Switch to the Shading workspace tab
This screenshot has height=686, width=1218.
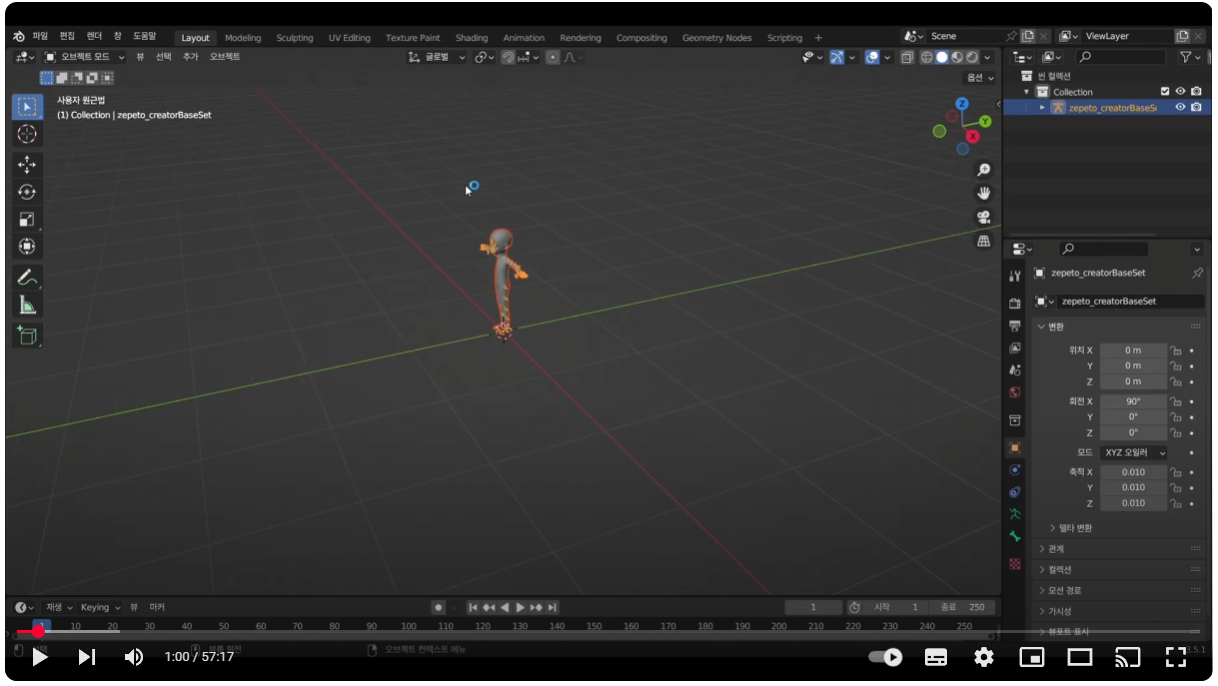472,38
